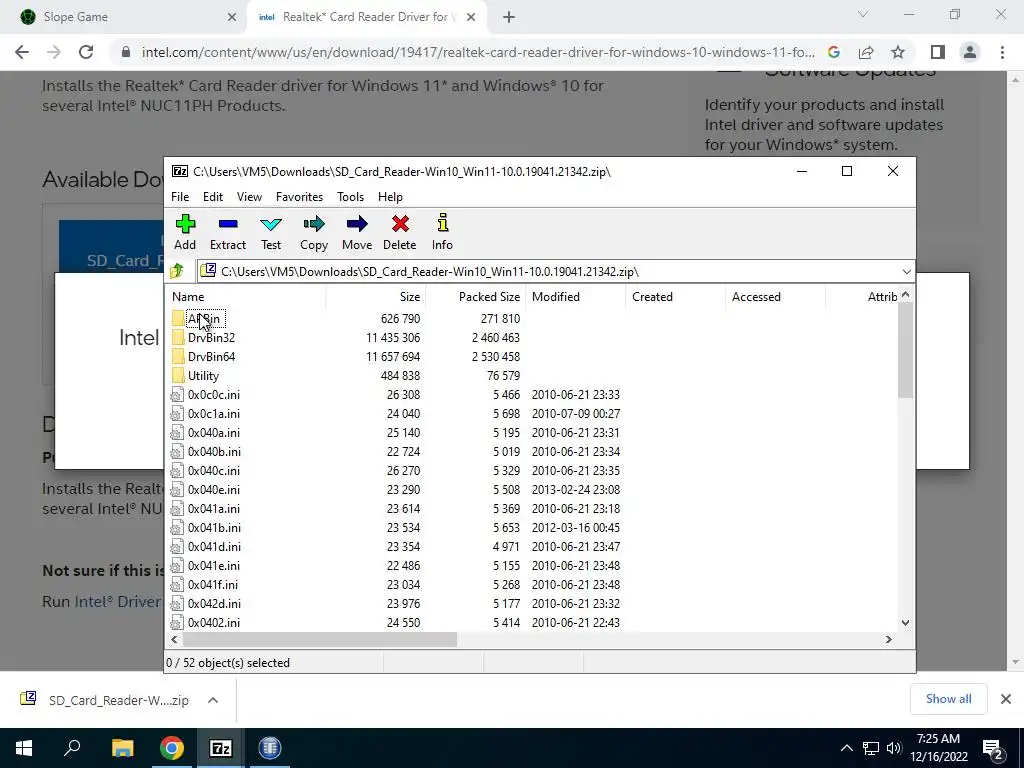1024x768 pixels.
Task: Open tab search chevron in Chrome
Action: 863,14
